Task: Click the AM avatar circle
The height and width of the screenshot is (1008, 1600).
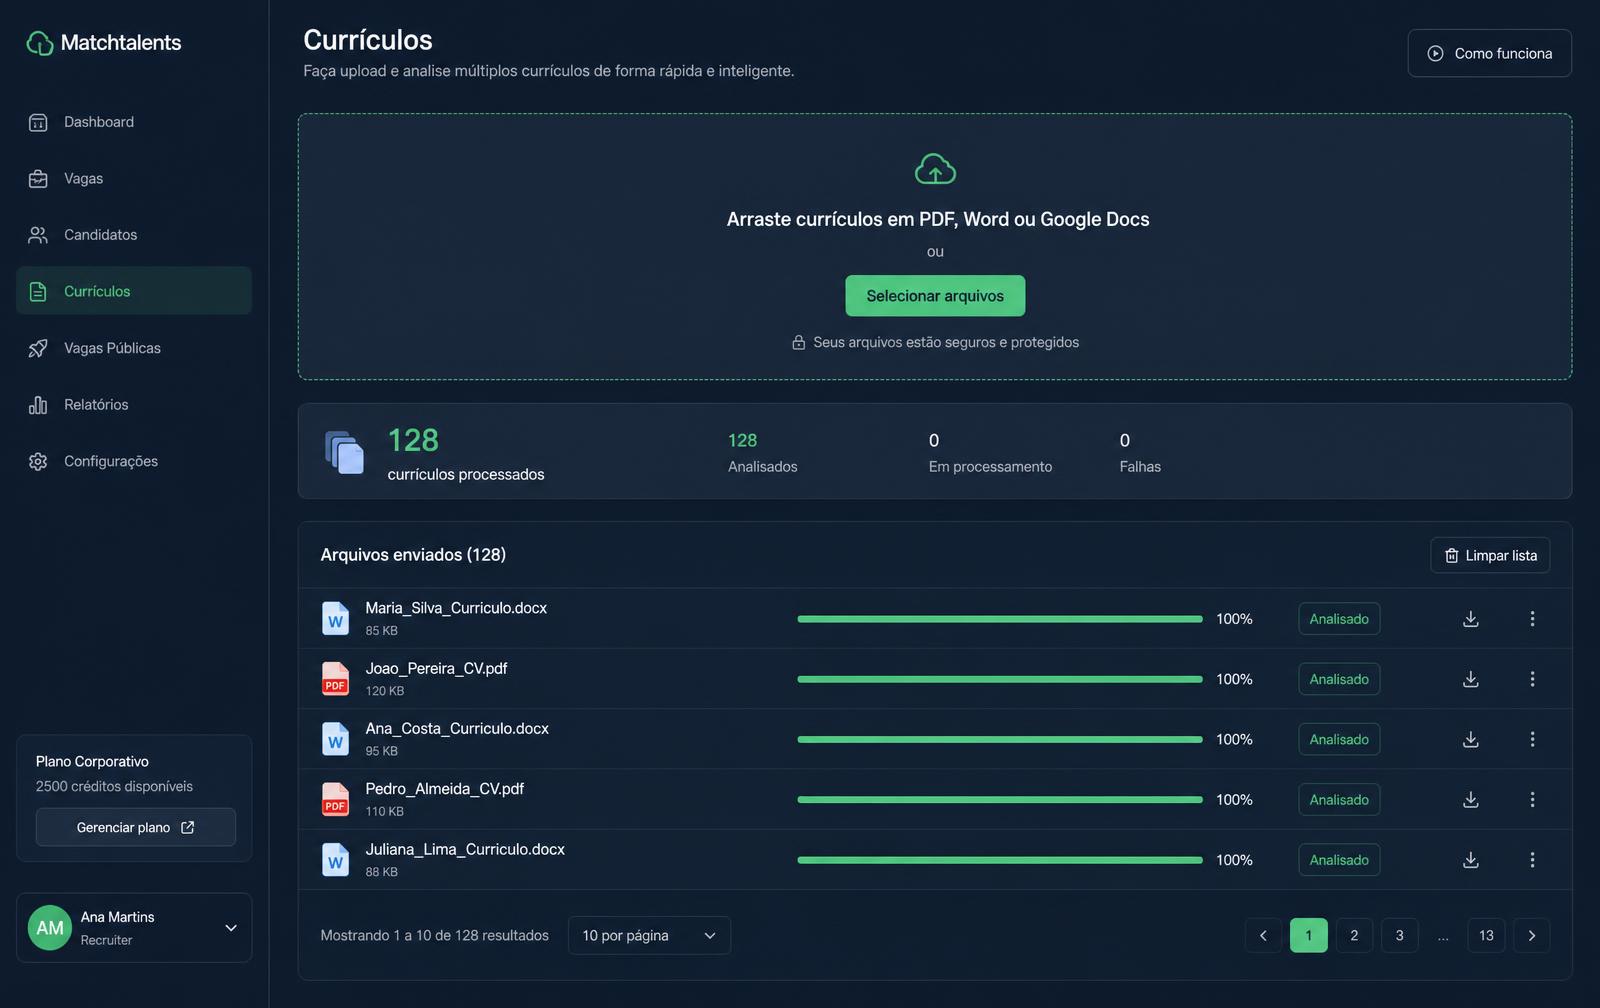Action: (x=50, y=928)
